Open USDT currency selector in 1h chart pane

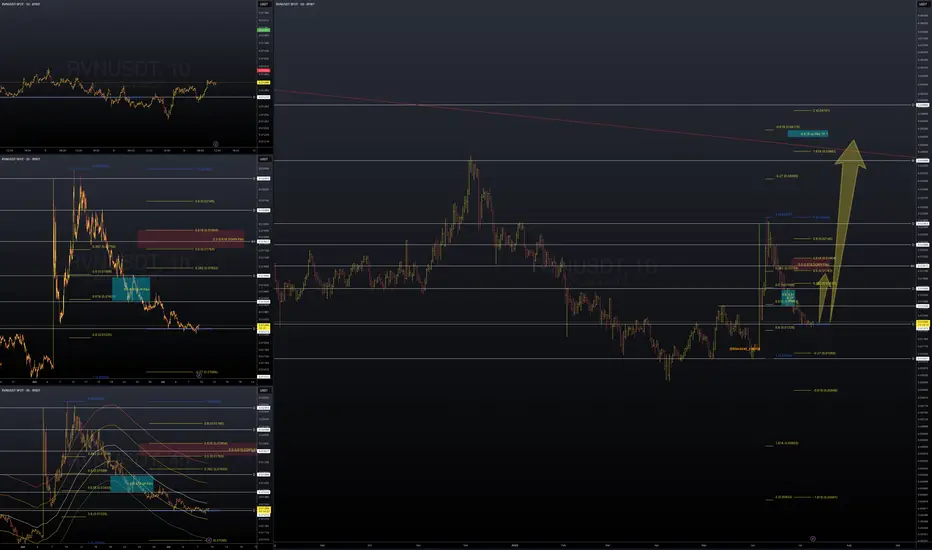pos(264,159)
